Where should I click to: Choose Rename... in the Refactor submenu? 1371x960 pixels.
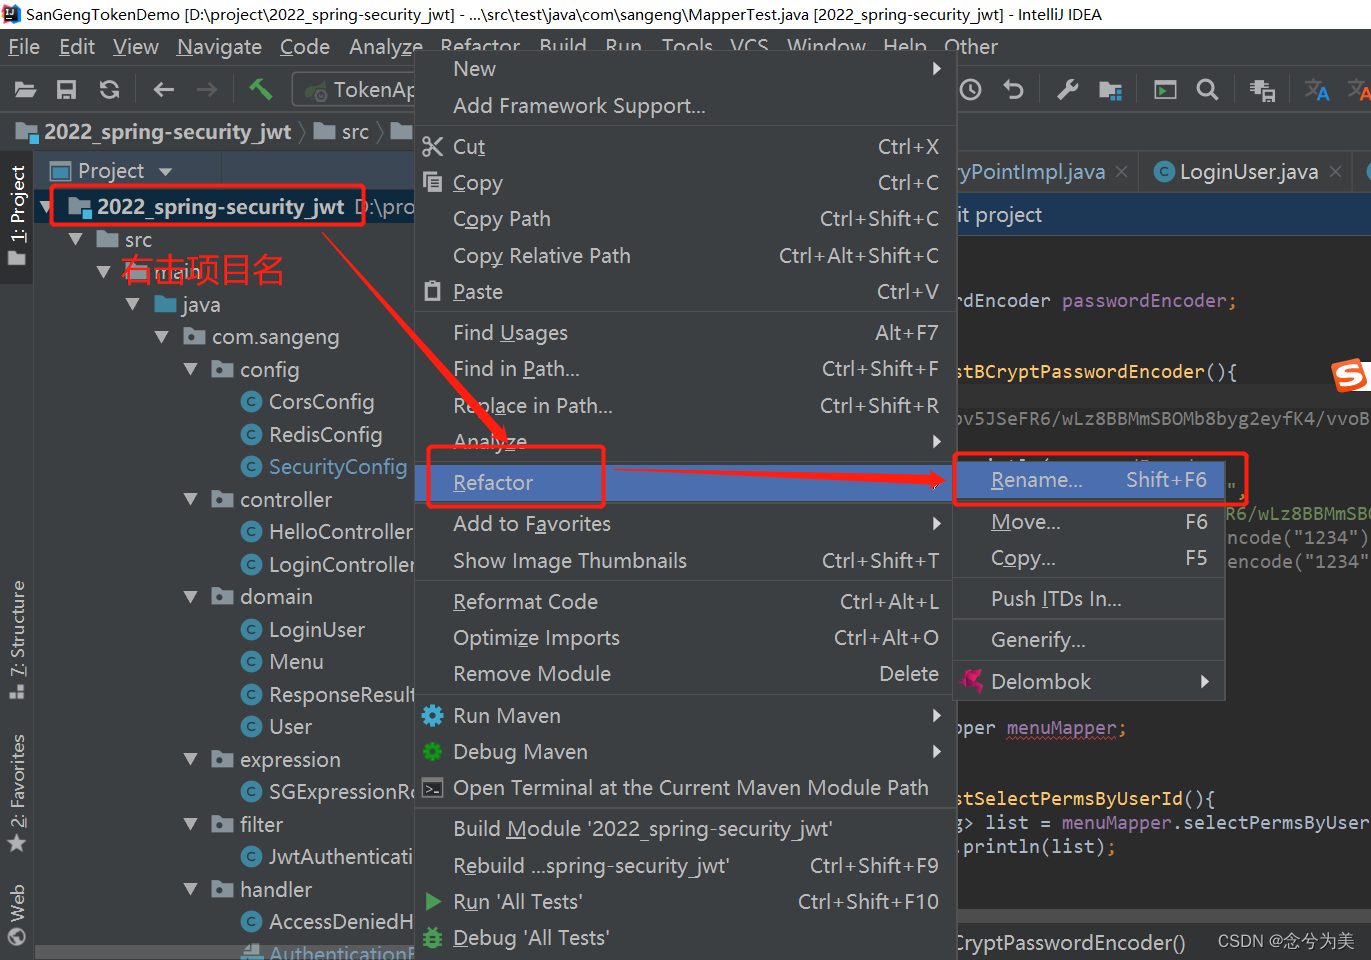coord(1089,480)
